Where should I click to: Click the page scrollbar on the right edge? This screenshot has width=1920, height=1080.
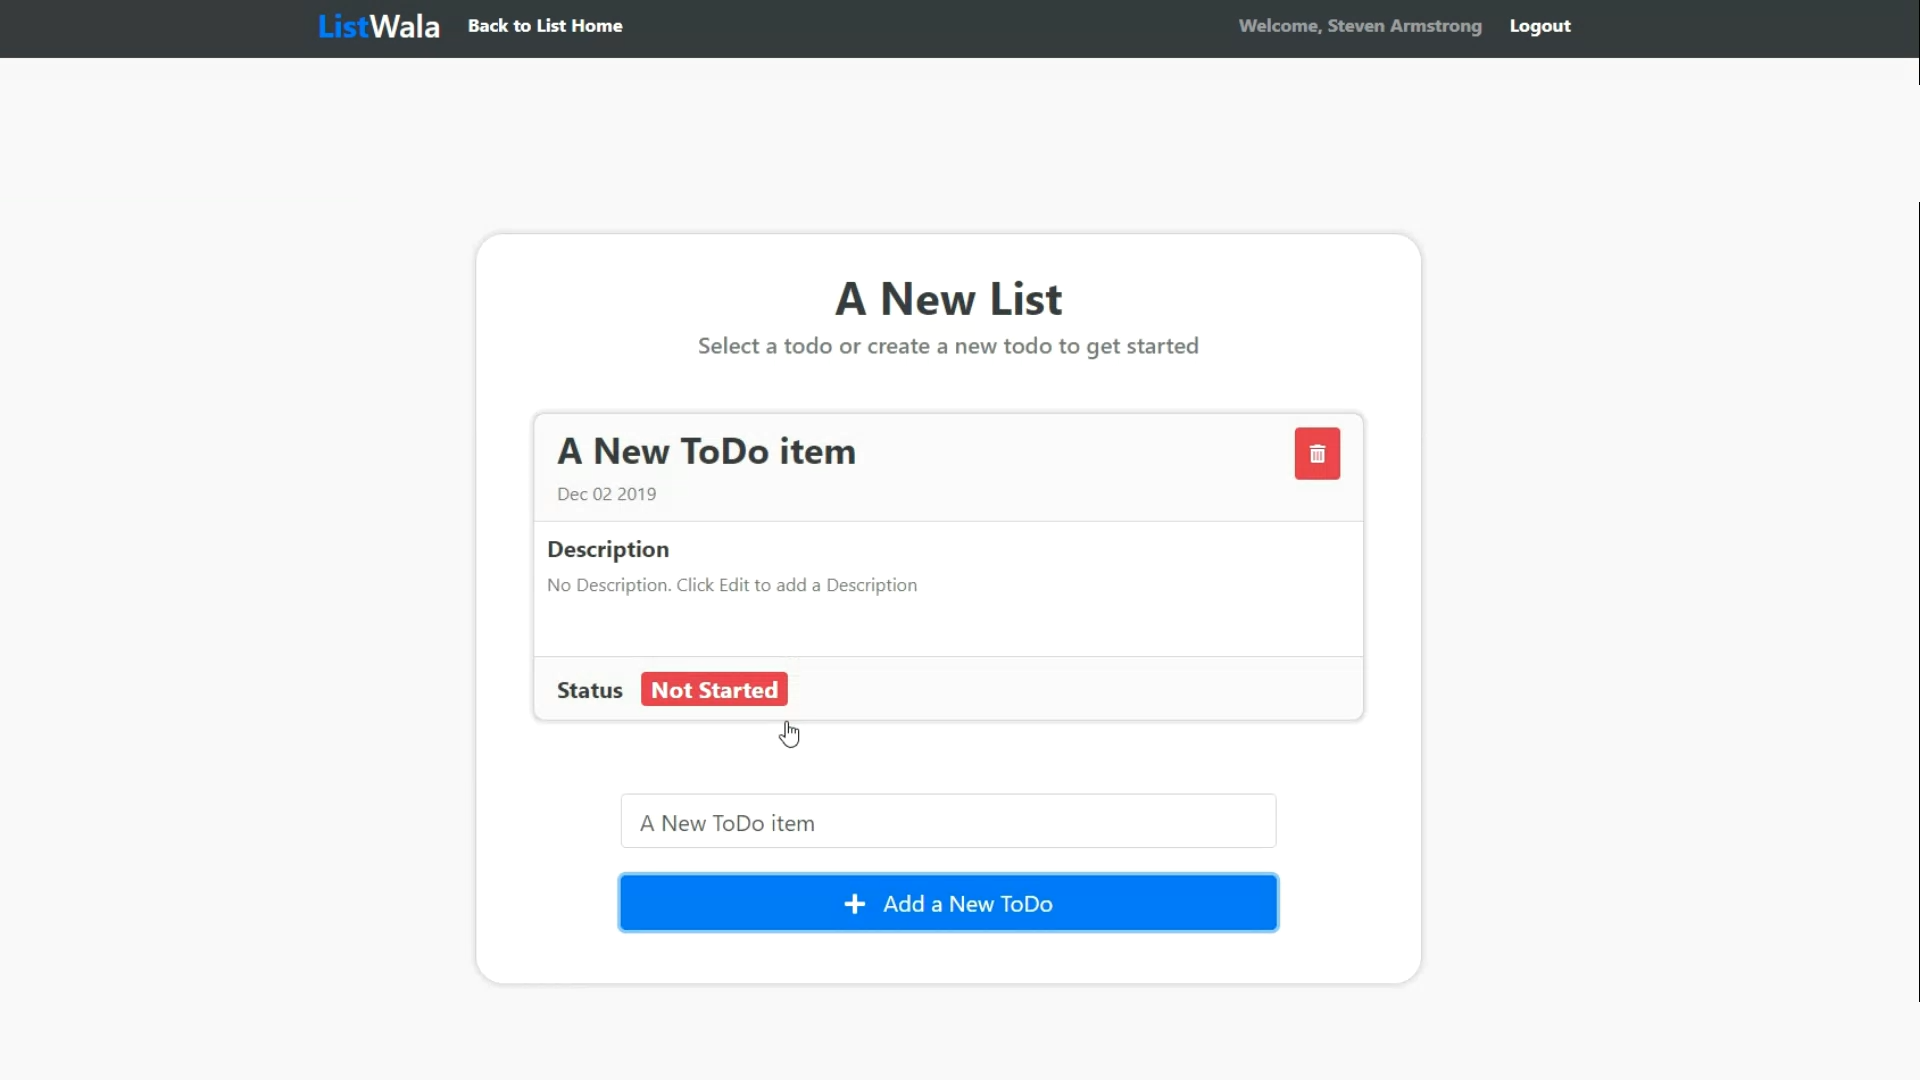tap(1918, 600)
